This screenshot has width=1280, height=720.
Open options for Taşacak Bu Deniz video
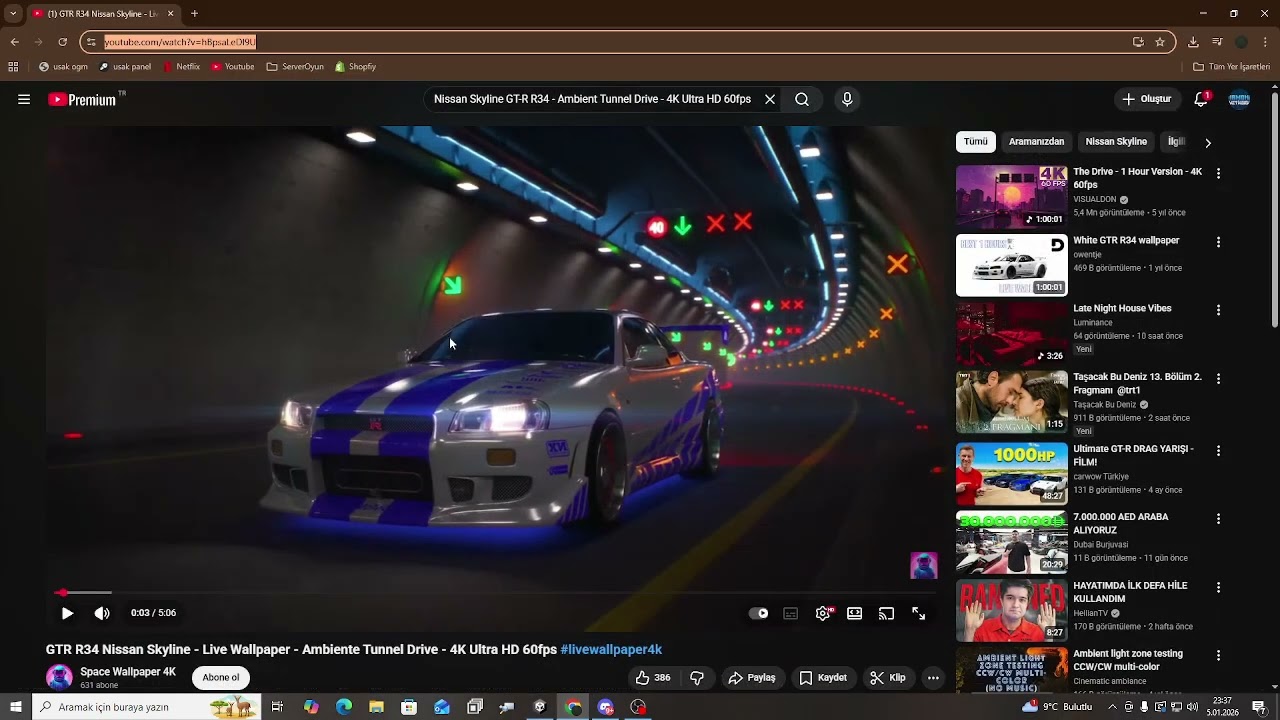point(1218,379)
